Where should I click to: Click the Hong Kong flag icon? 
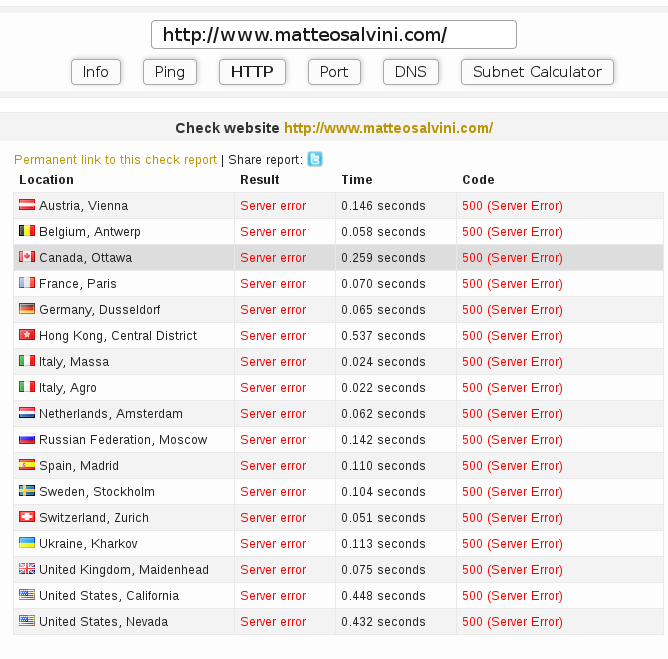27,335
